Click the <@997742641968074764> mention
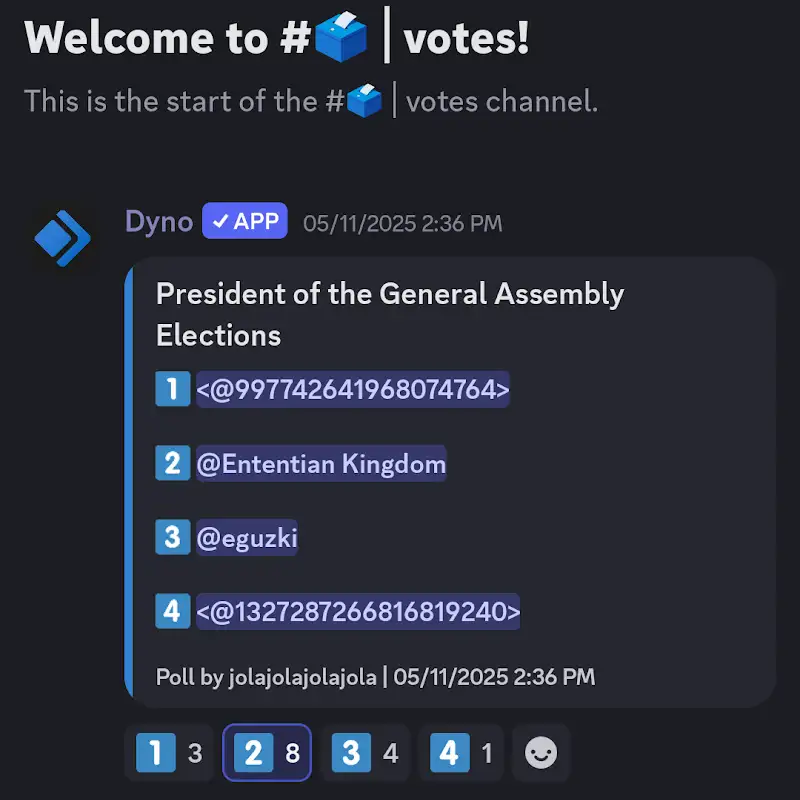800x800 pixels. pos(353,389)
